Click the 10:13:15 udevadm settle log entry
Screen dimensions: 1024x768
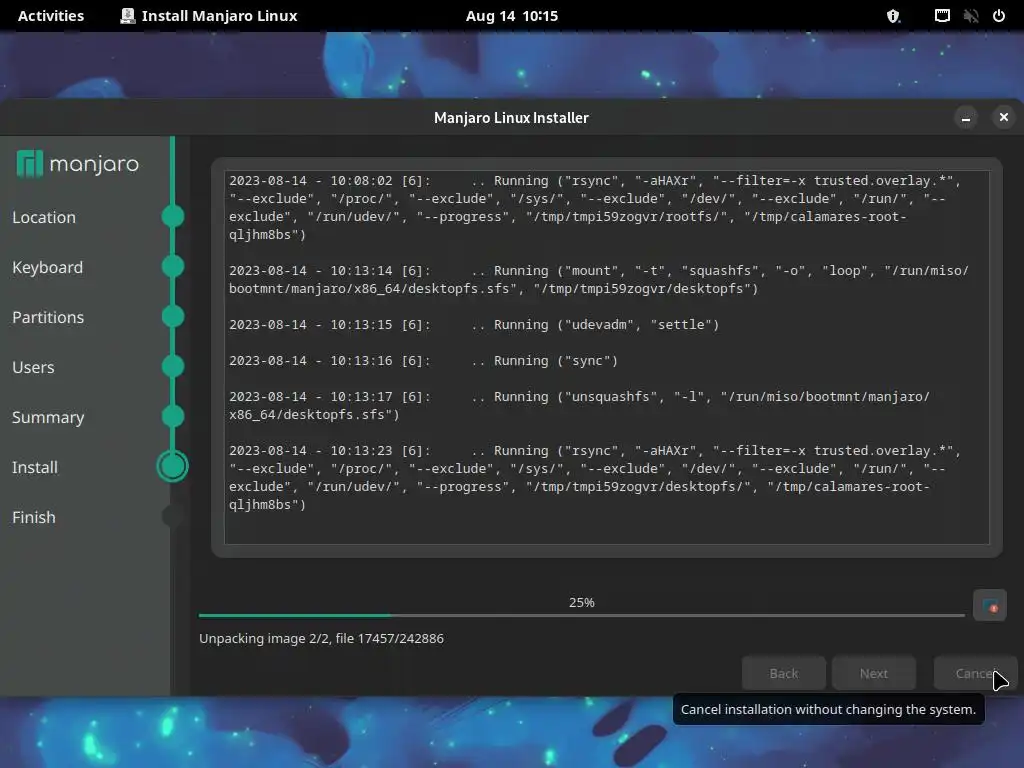click(474, 325)
